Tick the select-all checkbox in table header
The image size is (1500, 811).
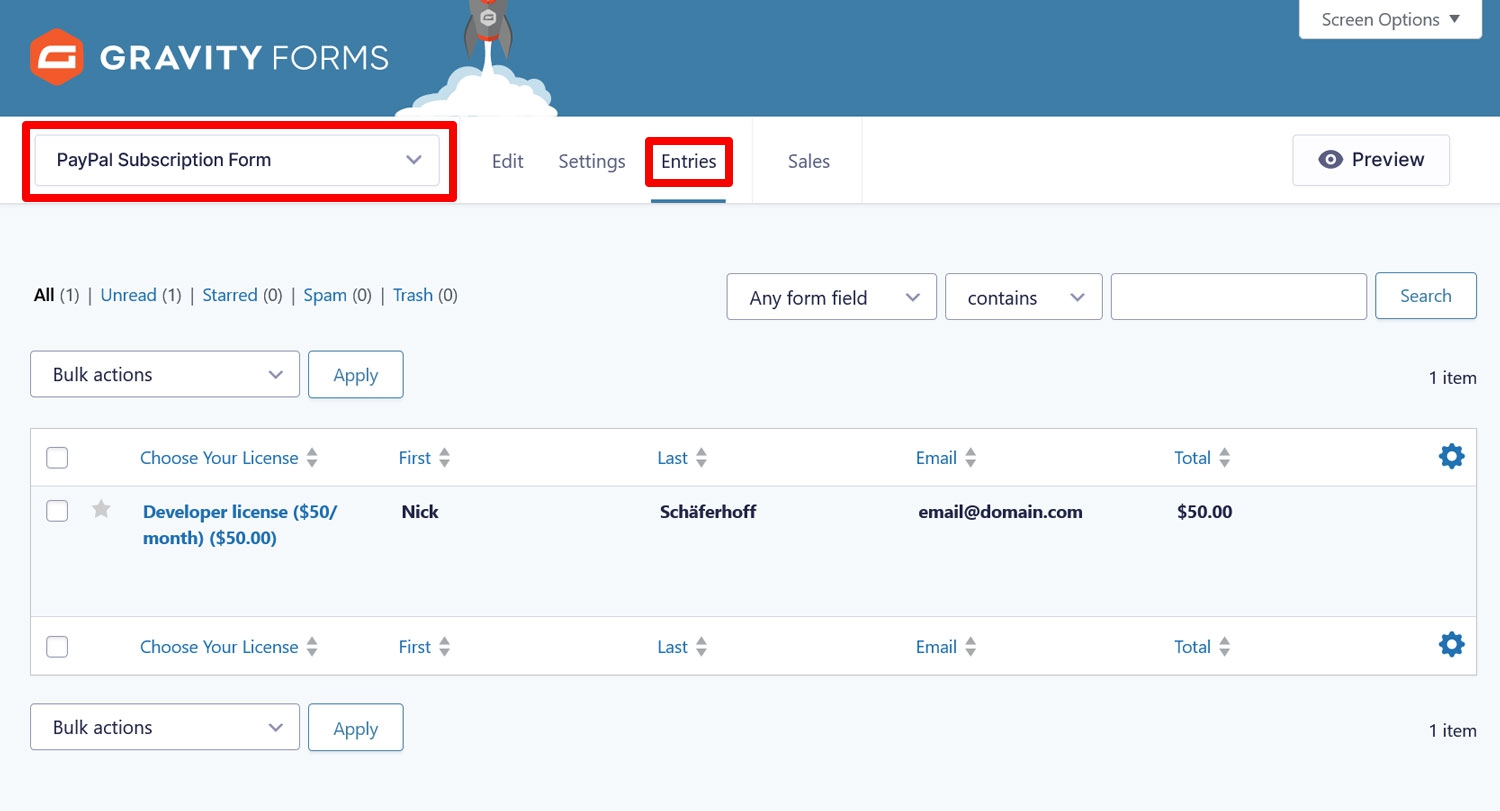coord(57,458)
